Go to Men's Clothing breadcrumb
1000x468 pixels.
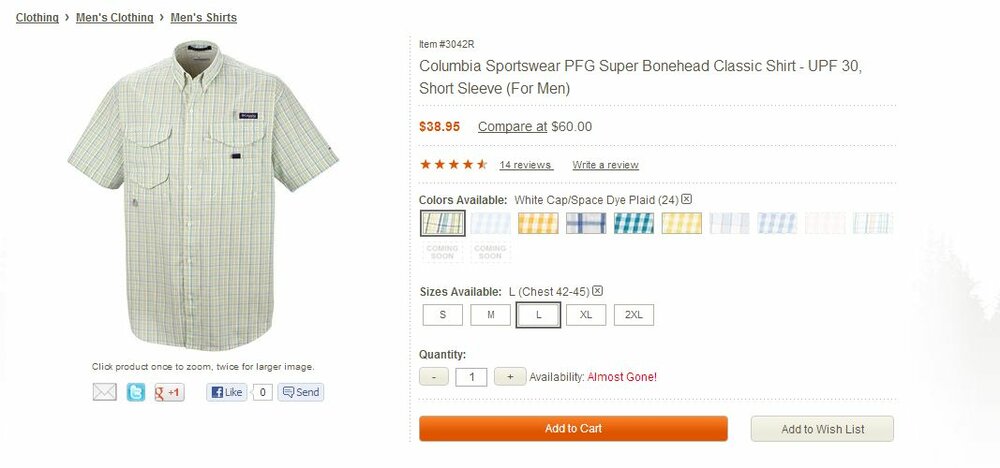click(x=112, y=18)
